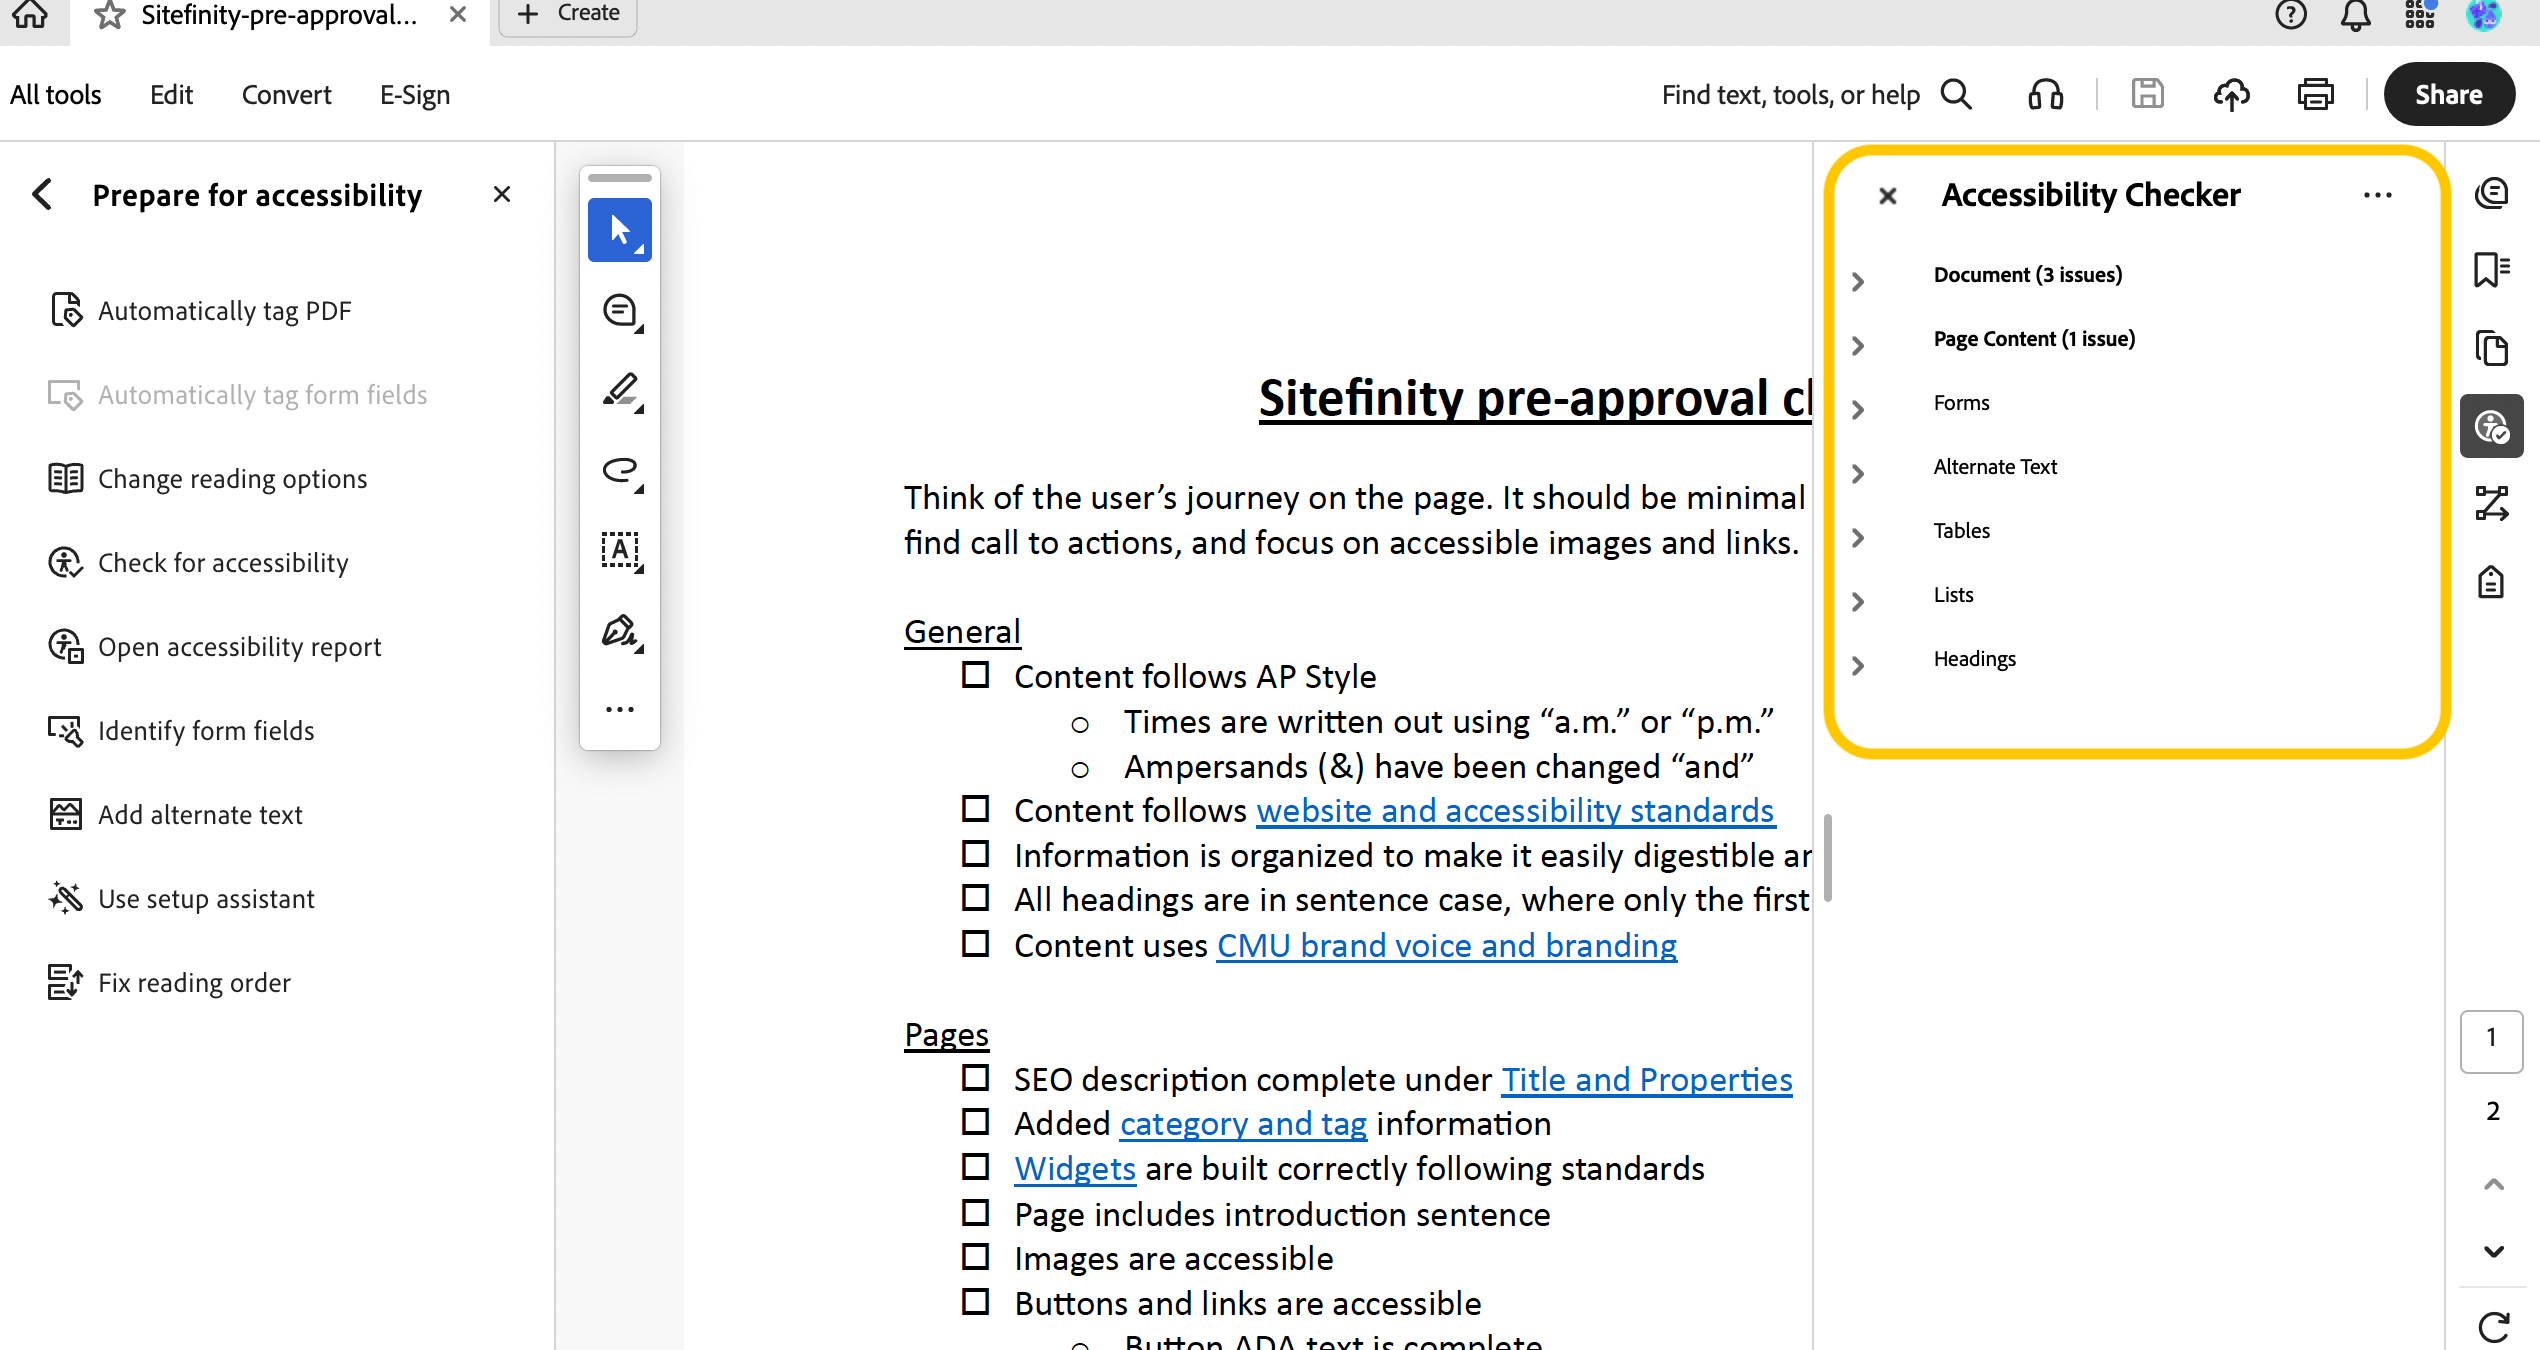Image resolution: width=2540 pixels, height=1350 pixels.
Task: Open the pages panel in right rail
Action: point(2491,348)
